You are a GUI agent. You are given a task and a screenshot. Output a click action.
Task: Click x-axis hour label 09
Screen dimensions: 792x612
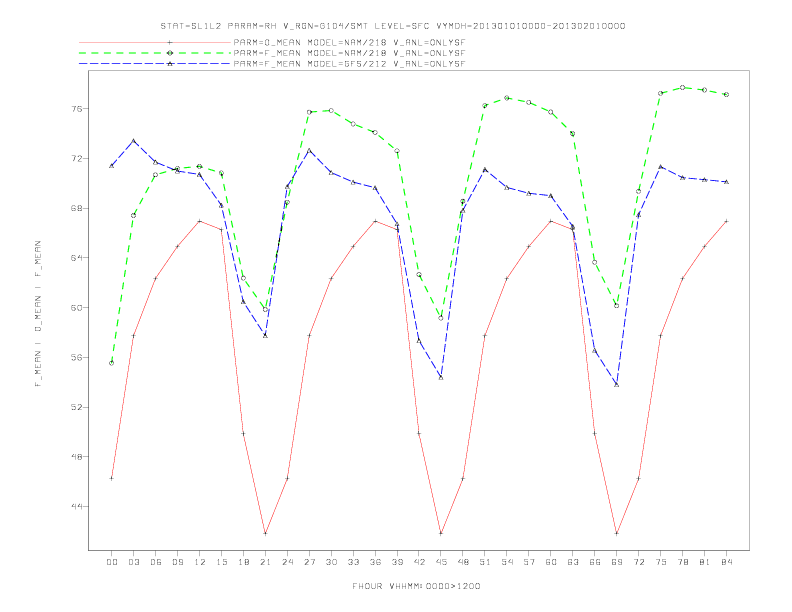coord(177,562)
